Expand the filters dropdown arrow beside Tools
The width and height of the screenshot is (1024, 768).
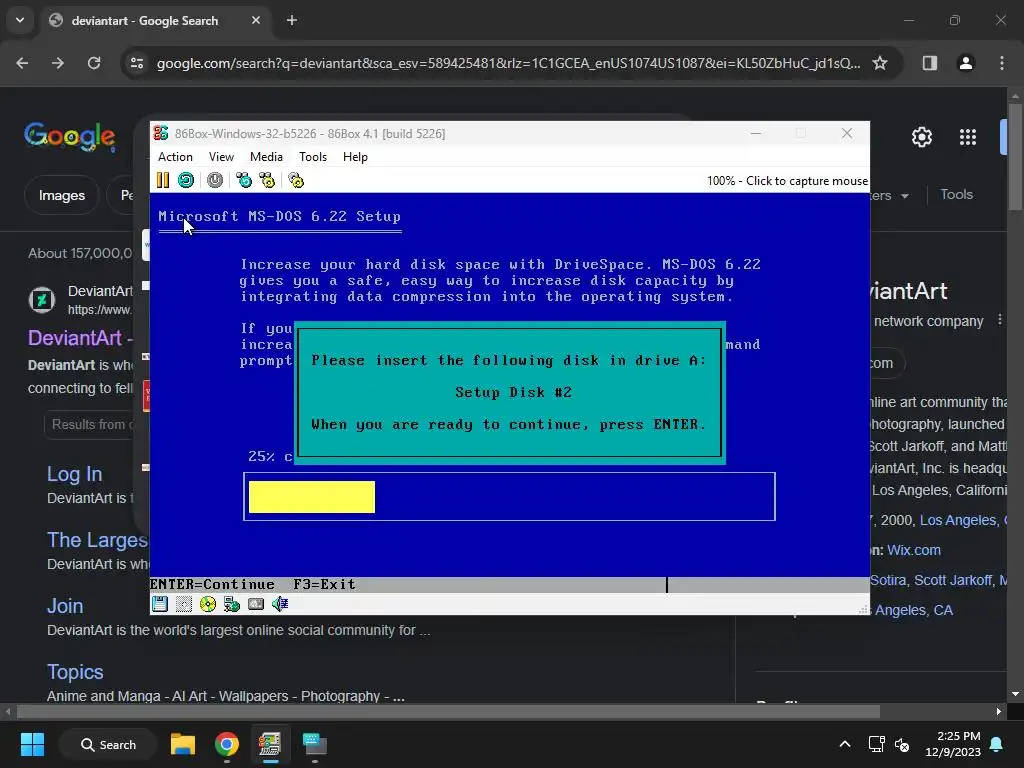[x=905, y=196]
